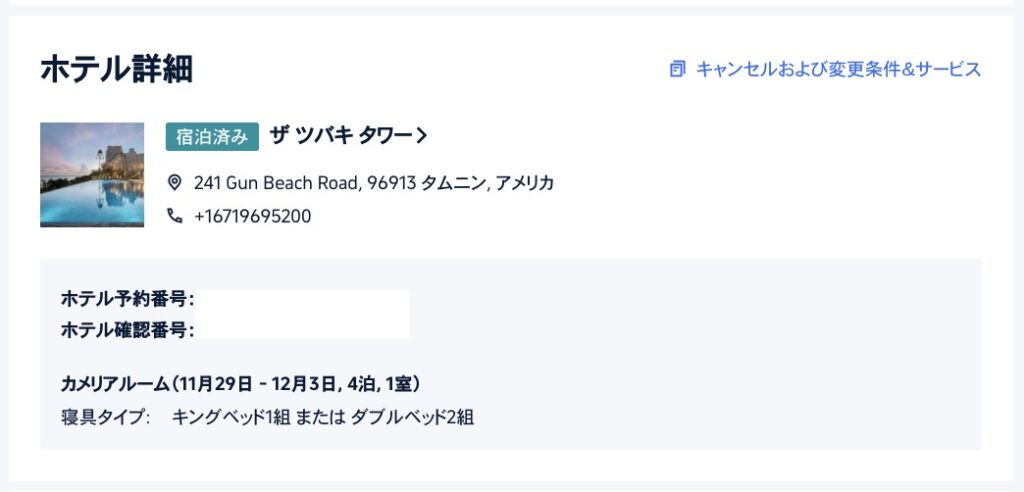
Task: Click the ホテル予約番号 label
Action: coord(127,299)
